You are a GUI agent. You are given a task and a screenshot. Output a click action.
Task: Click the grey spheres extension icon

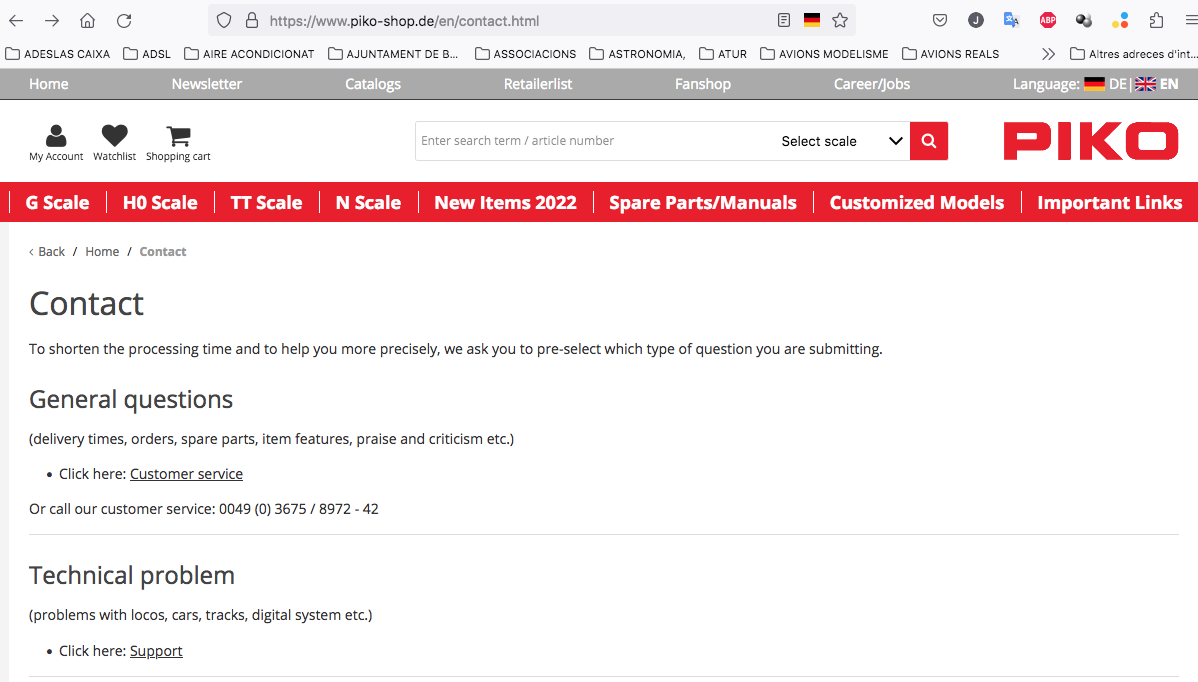coord(1083,21)
